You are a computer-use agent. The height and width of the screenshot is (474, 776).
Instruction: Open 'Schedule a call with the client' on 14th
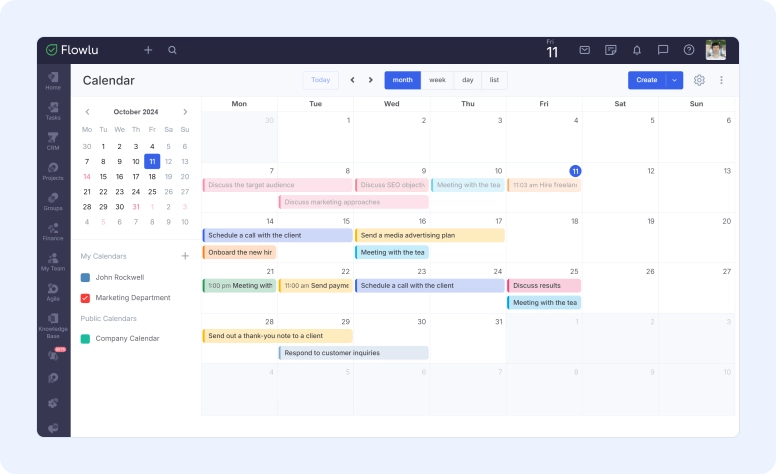[x=277, y=236]
